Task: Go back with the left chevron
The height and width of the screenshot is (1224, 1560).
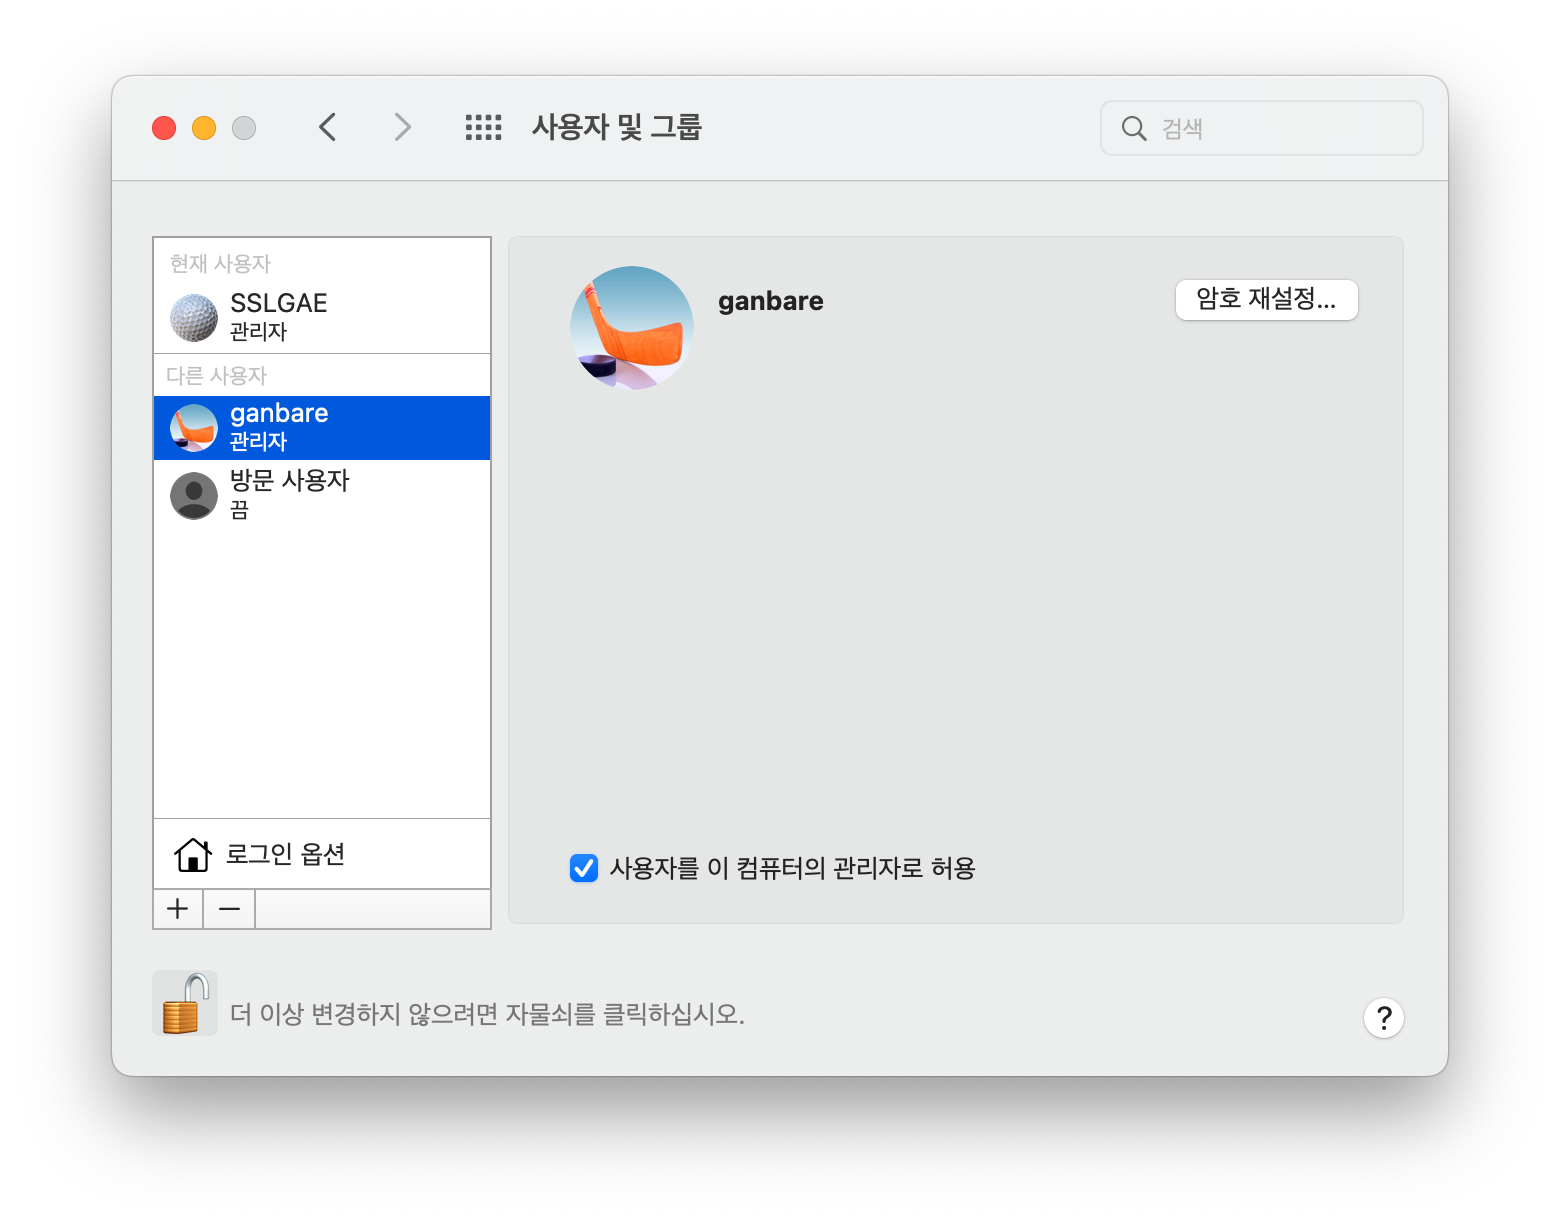Action: [327, 127]
